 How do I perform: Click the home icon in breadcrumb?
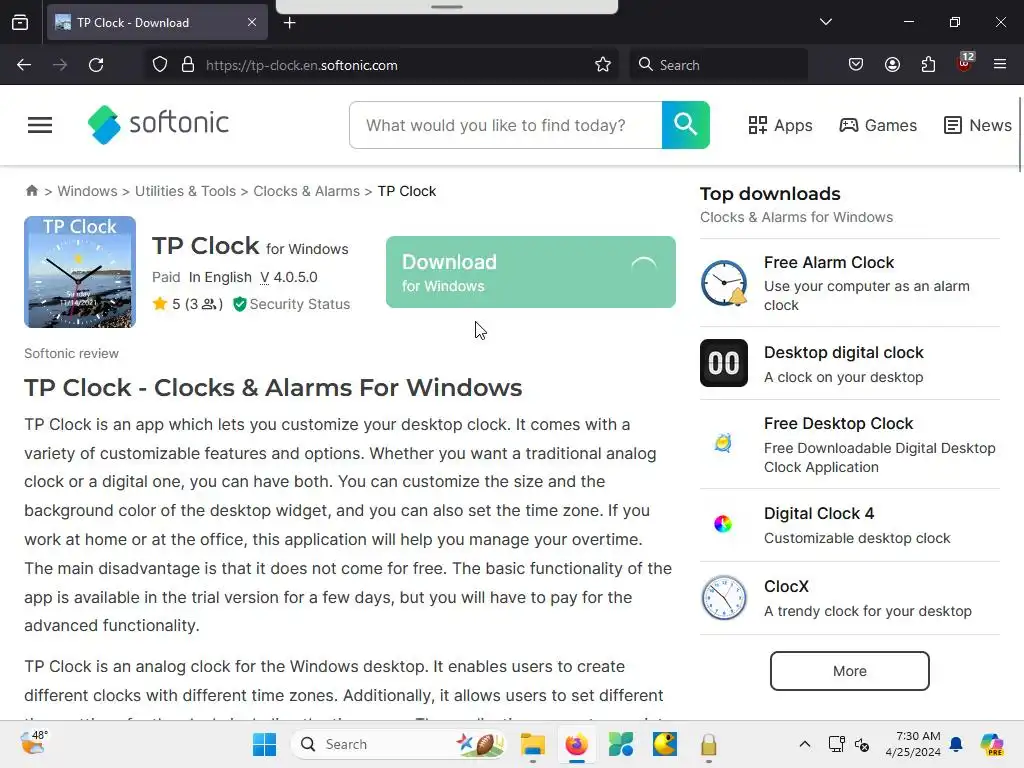(x=31, y=191)
